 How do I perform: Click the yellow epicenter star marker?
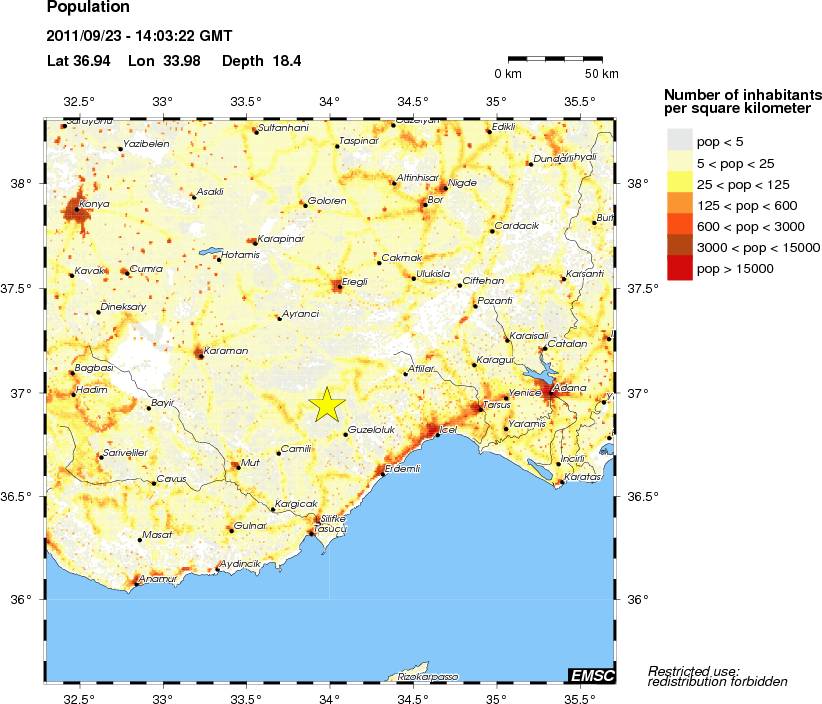pyautogui.click(x=327, y=403)
